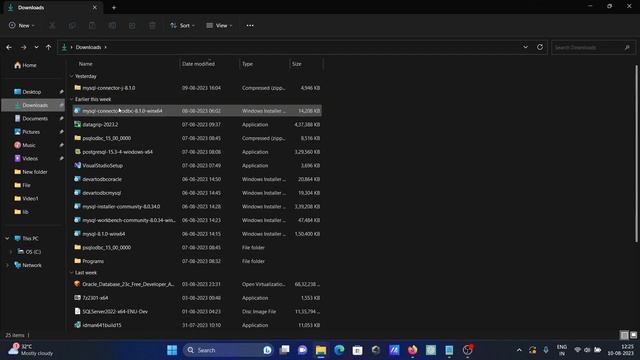Select SQLServer2022-x64-ENU-Dev disc image
This screenshot has height=360, width=640.
(197, 311)
